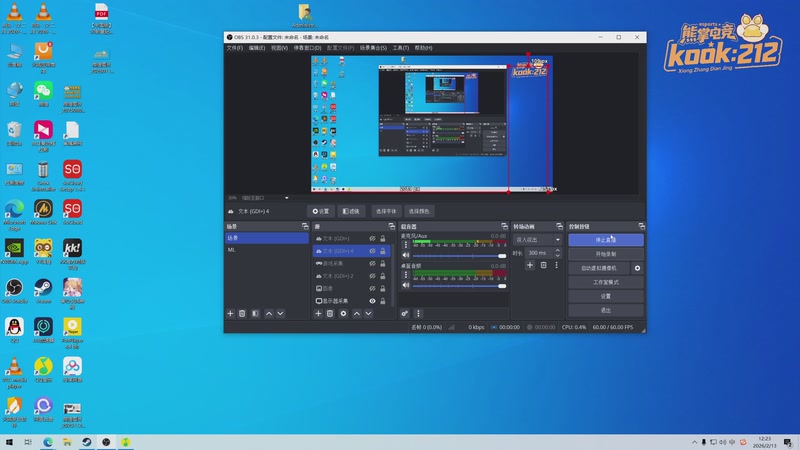Viewport: 800px width, 450px height.
Task: Hide the 显示器采集 source via eye icon
Action: 372,301
